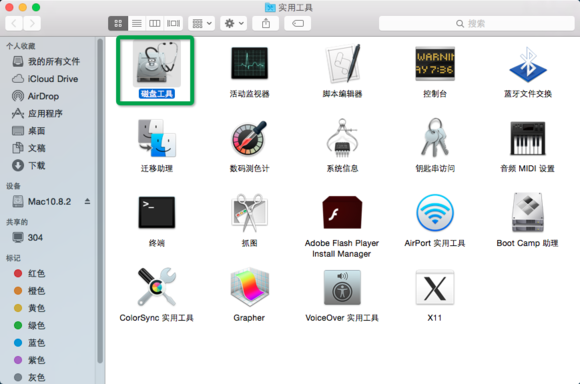Viewport: 580px width, 384px height.
Task: Open AirPort Utility (AirPort 实用工具) icon
Action: pos(435,213)
